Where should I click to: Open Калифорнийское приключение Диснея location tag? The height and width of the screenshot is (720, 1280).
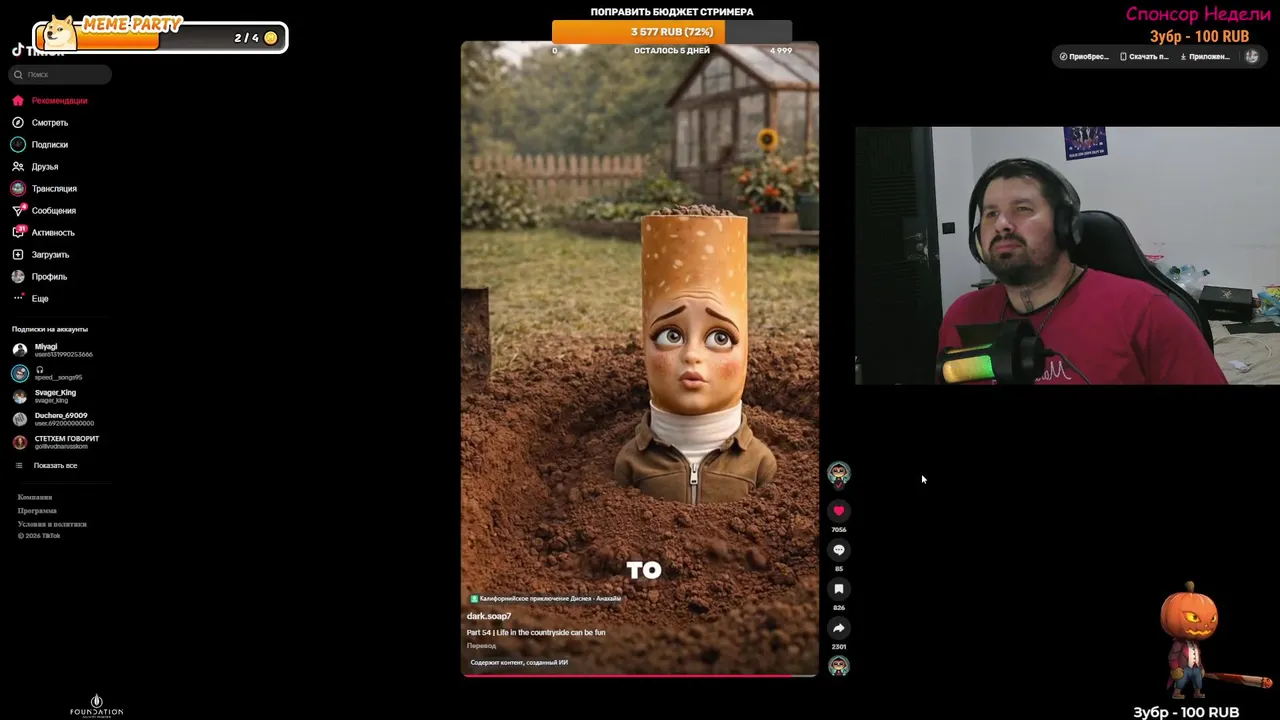click(x=546, y=598)
